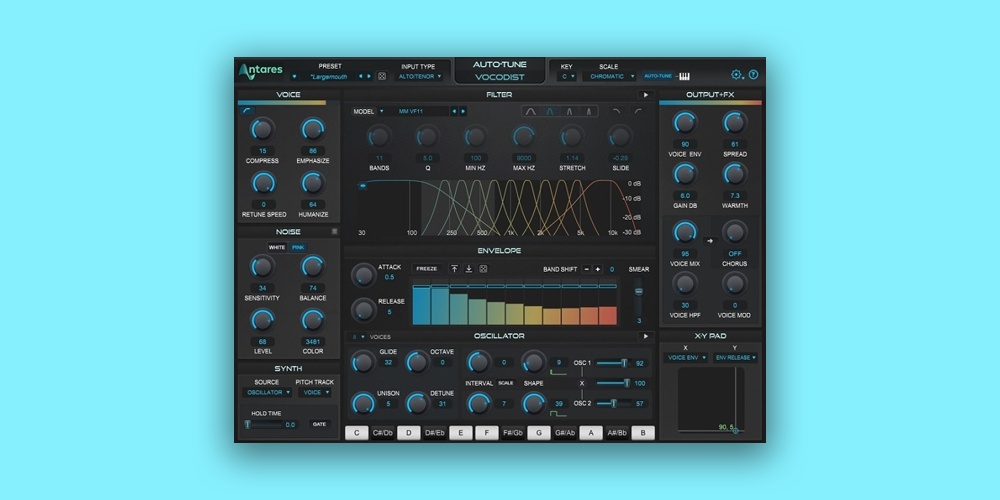Click the Filter section play arrow
Screen dimensions: 1000x500
coord(645,95)
